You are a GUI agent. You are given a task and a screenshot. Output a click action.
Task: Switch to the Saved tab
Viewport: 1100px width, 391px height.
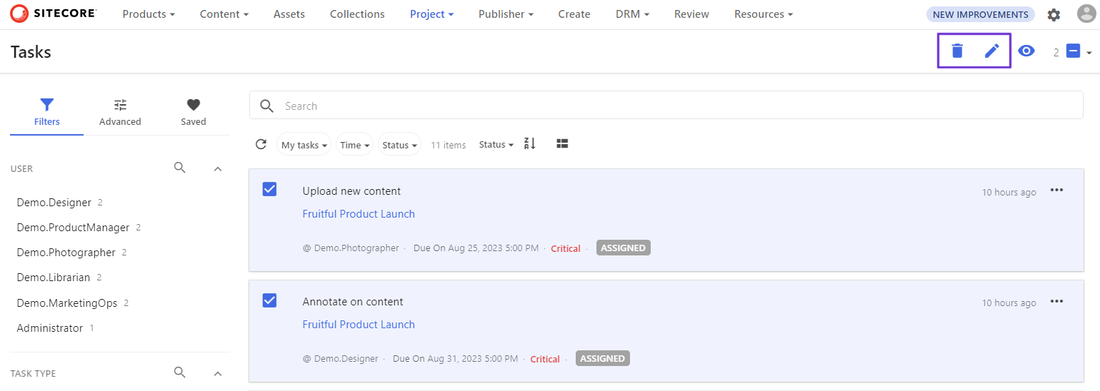[x=193, y=112]
